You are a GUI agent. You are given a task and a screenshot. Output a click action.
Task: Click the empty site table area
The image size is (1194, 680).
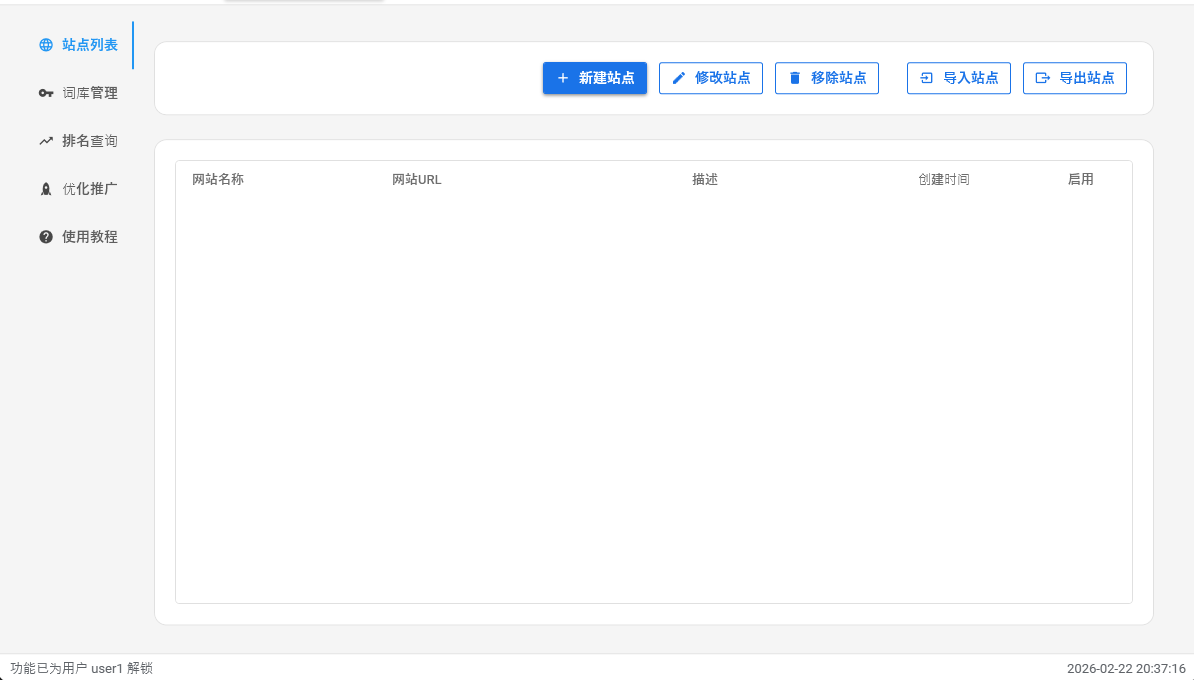pyautogui.click(x=653, y=400)
